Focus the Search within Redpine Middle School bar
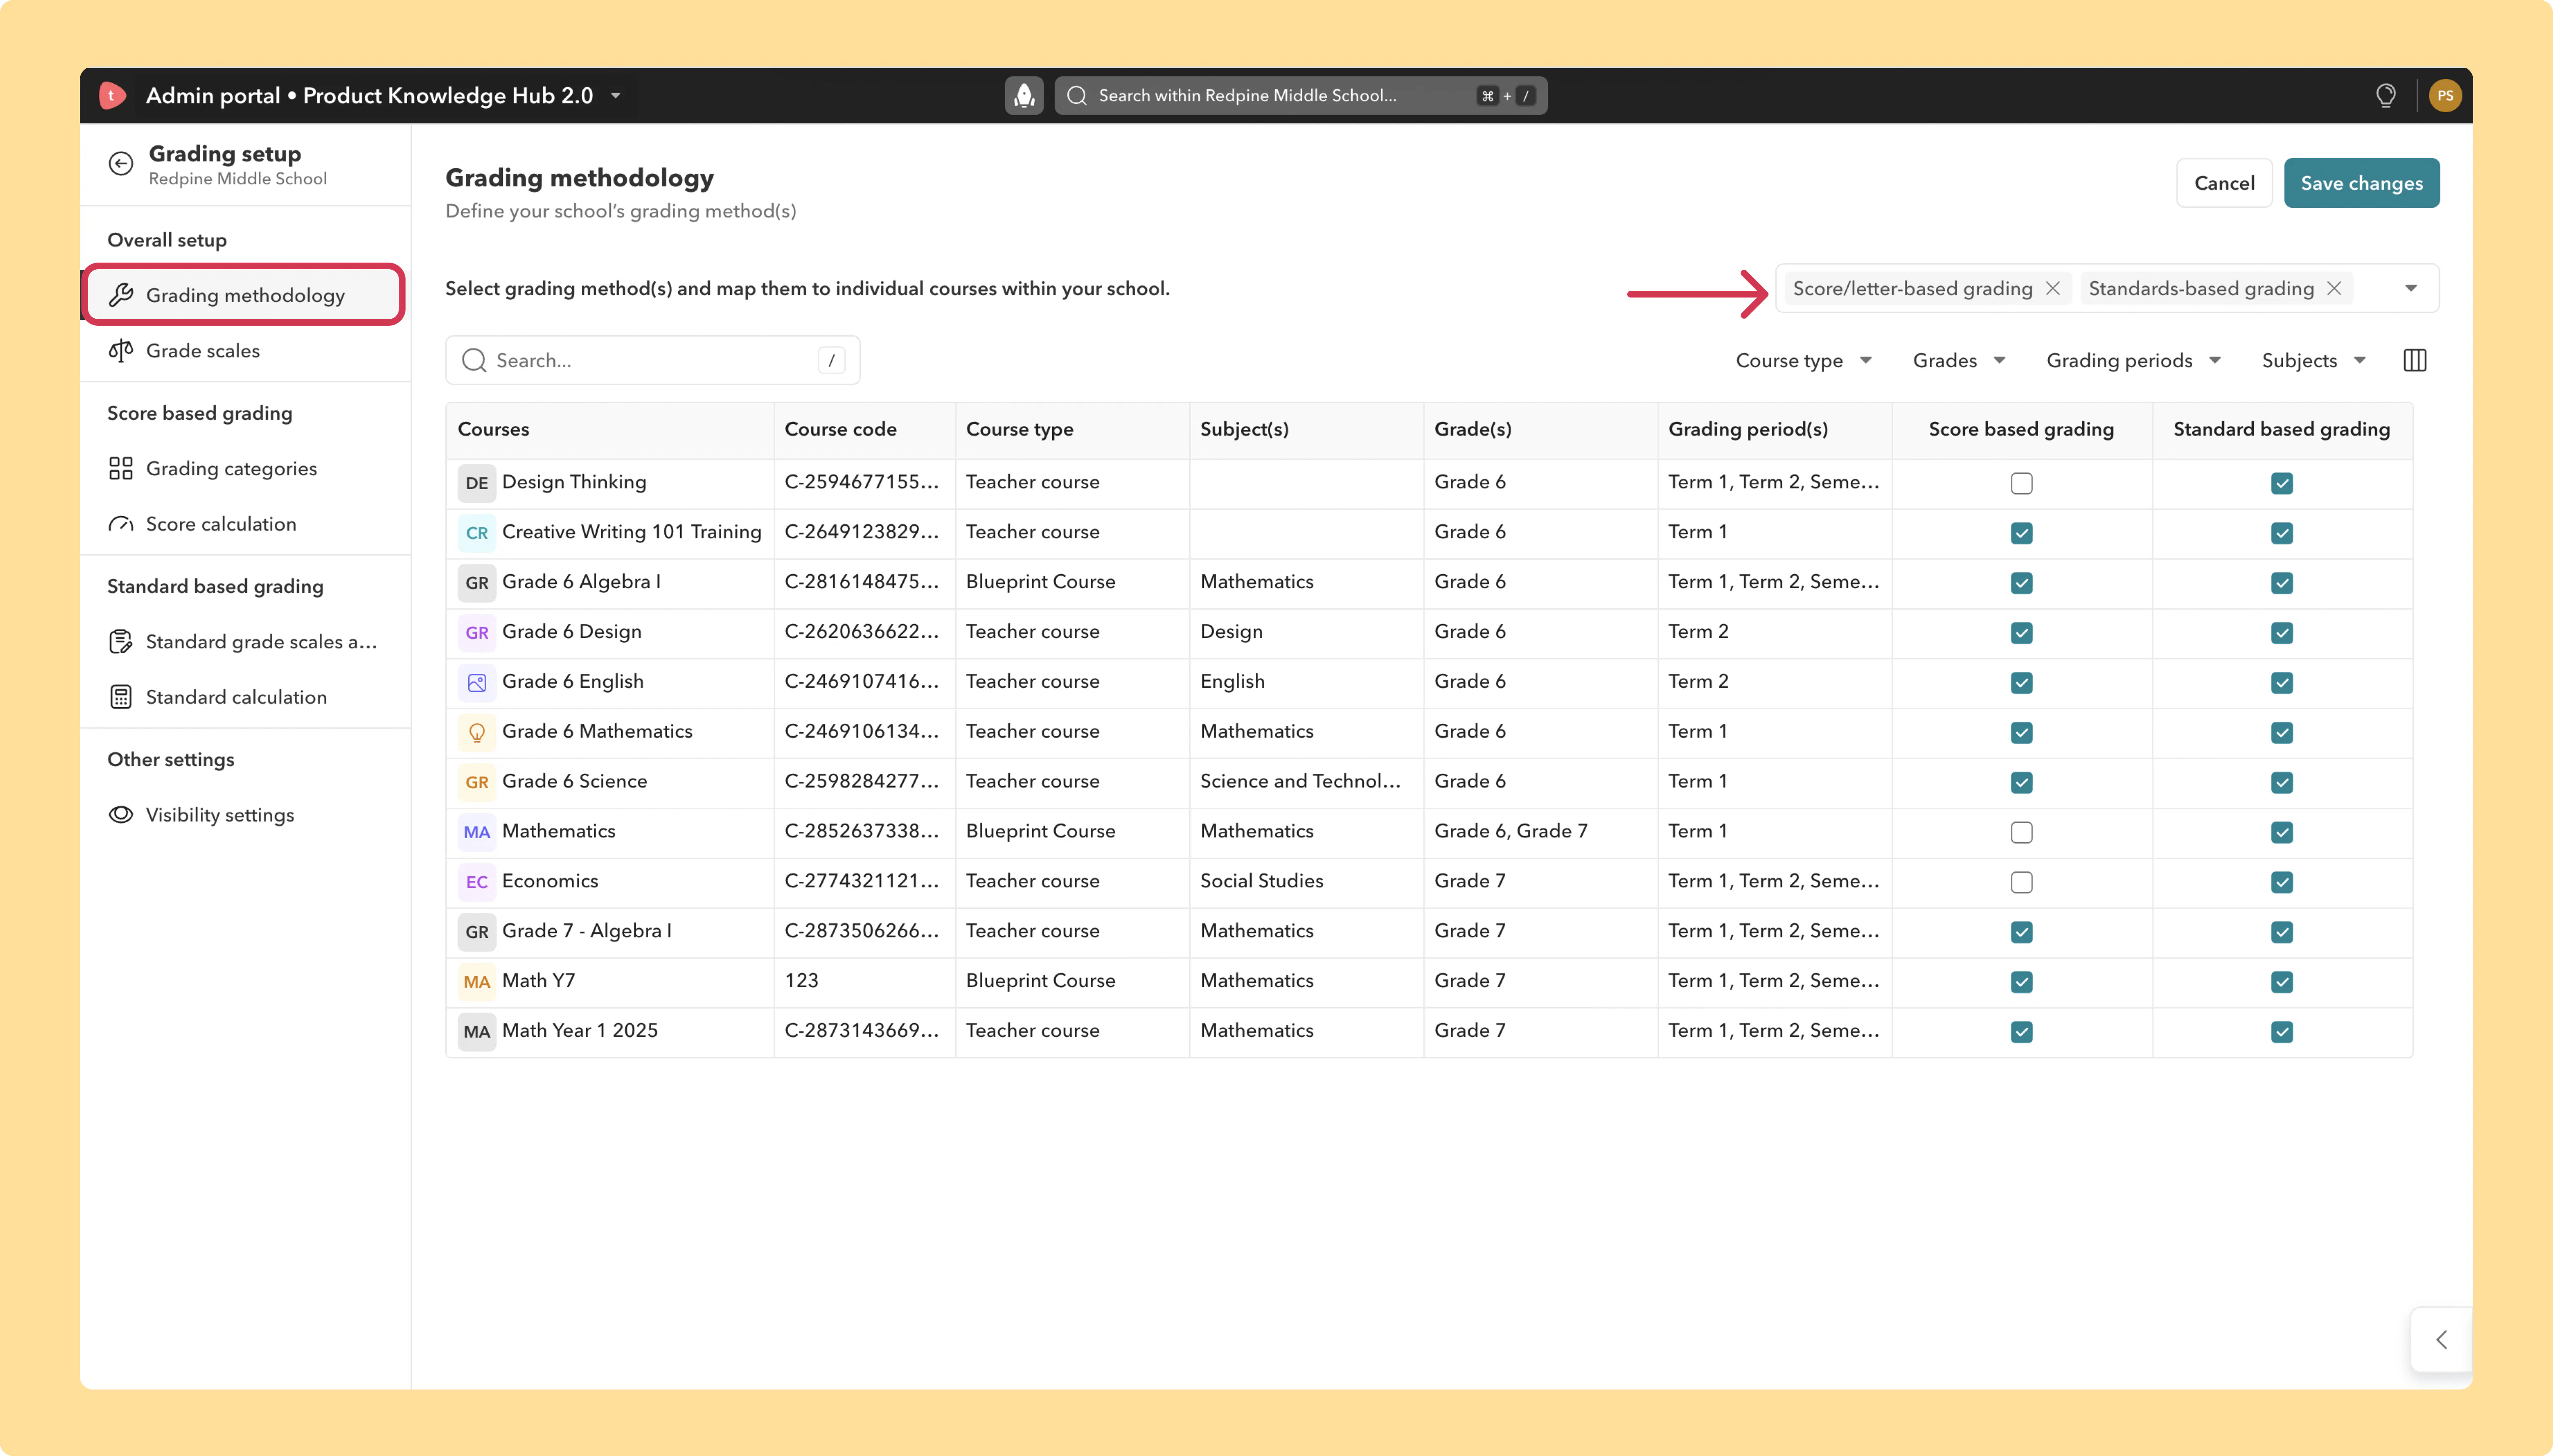This screenshot has height=1456, width=2553. (1300, 95)
